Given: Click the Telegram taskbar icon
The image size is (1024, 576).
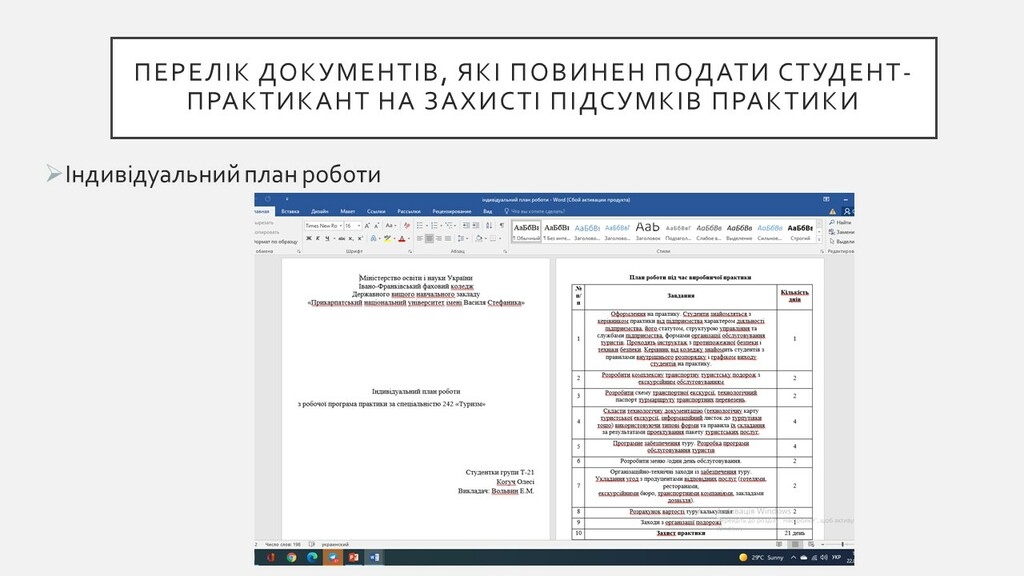Looking at the screenshot, I should pyautogui.click(x=331, y=557).
